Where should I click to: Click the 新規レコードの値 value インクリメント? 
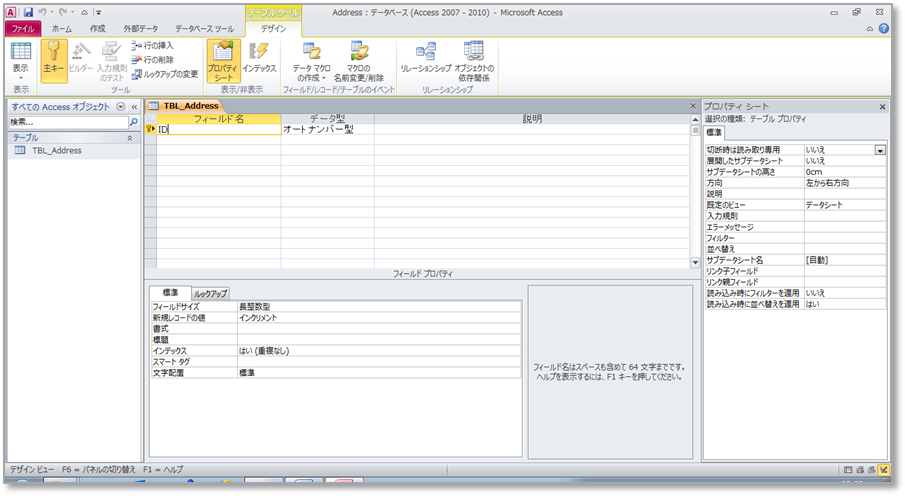[379, 318]
